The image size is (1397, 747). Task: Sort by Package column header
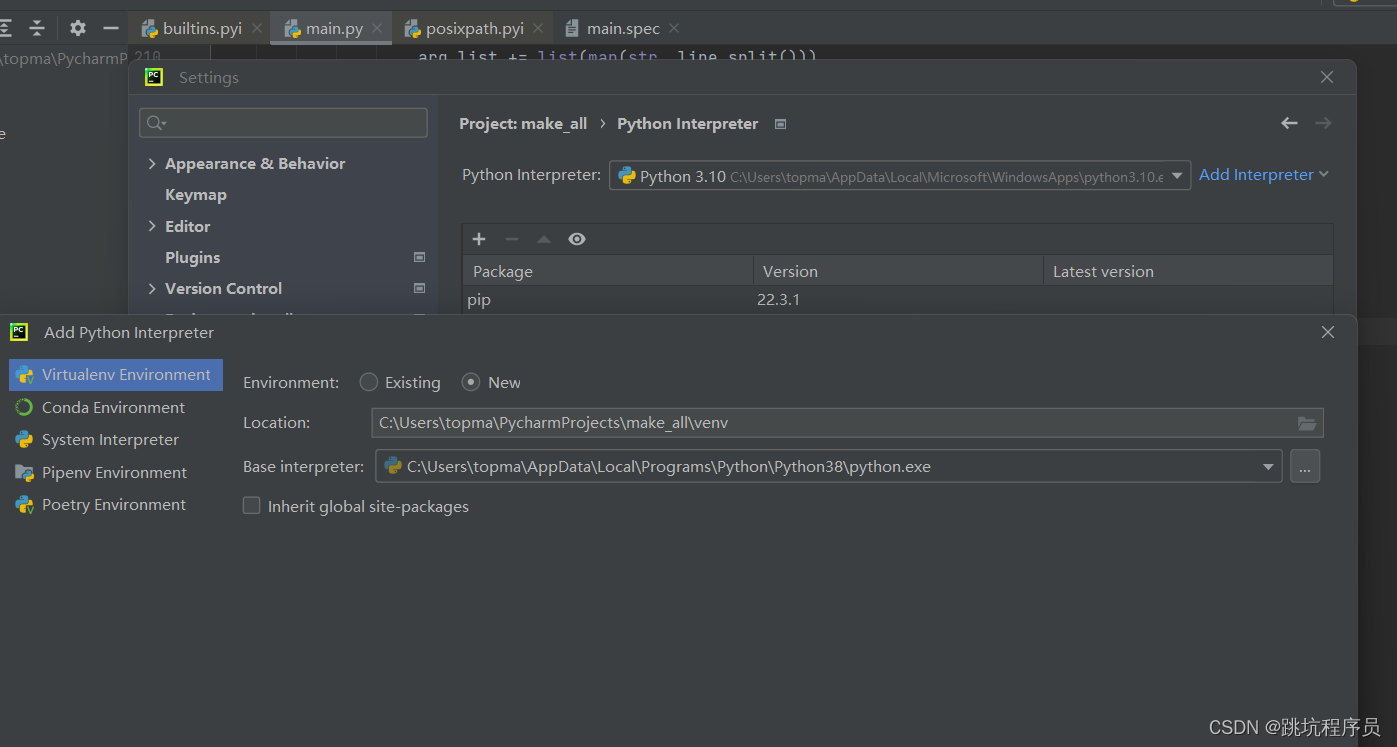click(607, 271)
